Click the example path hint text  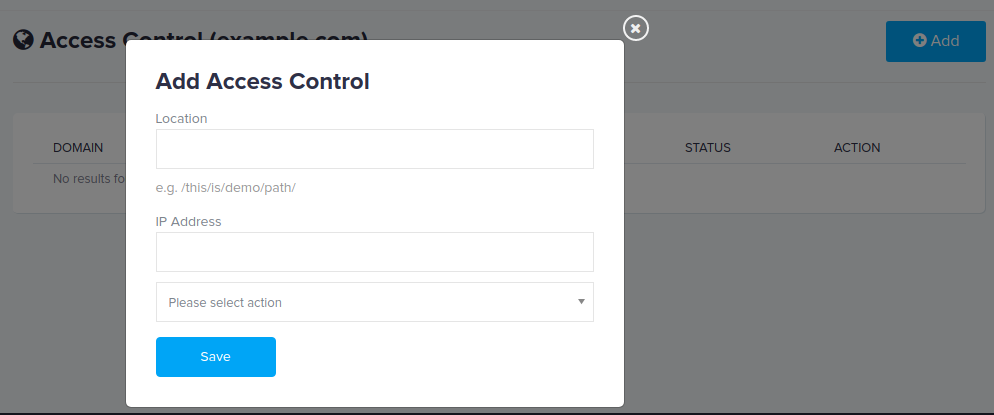pyautogui.click(x=226, y=188)
